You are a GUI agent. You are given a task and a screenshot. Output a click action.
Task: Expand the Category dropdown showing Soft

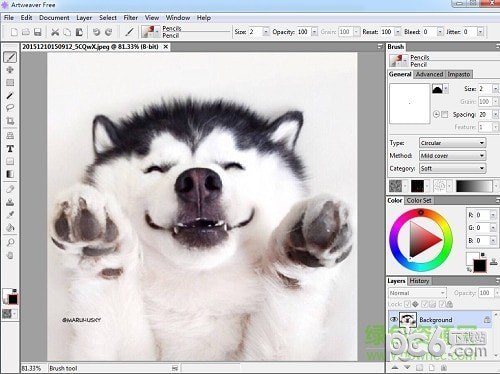click(452, 168)
